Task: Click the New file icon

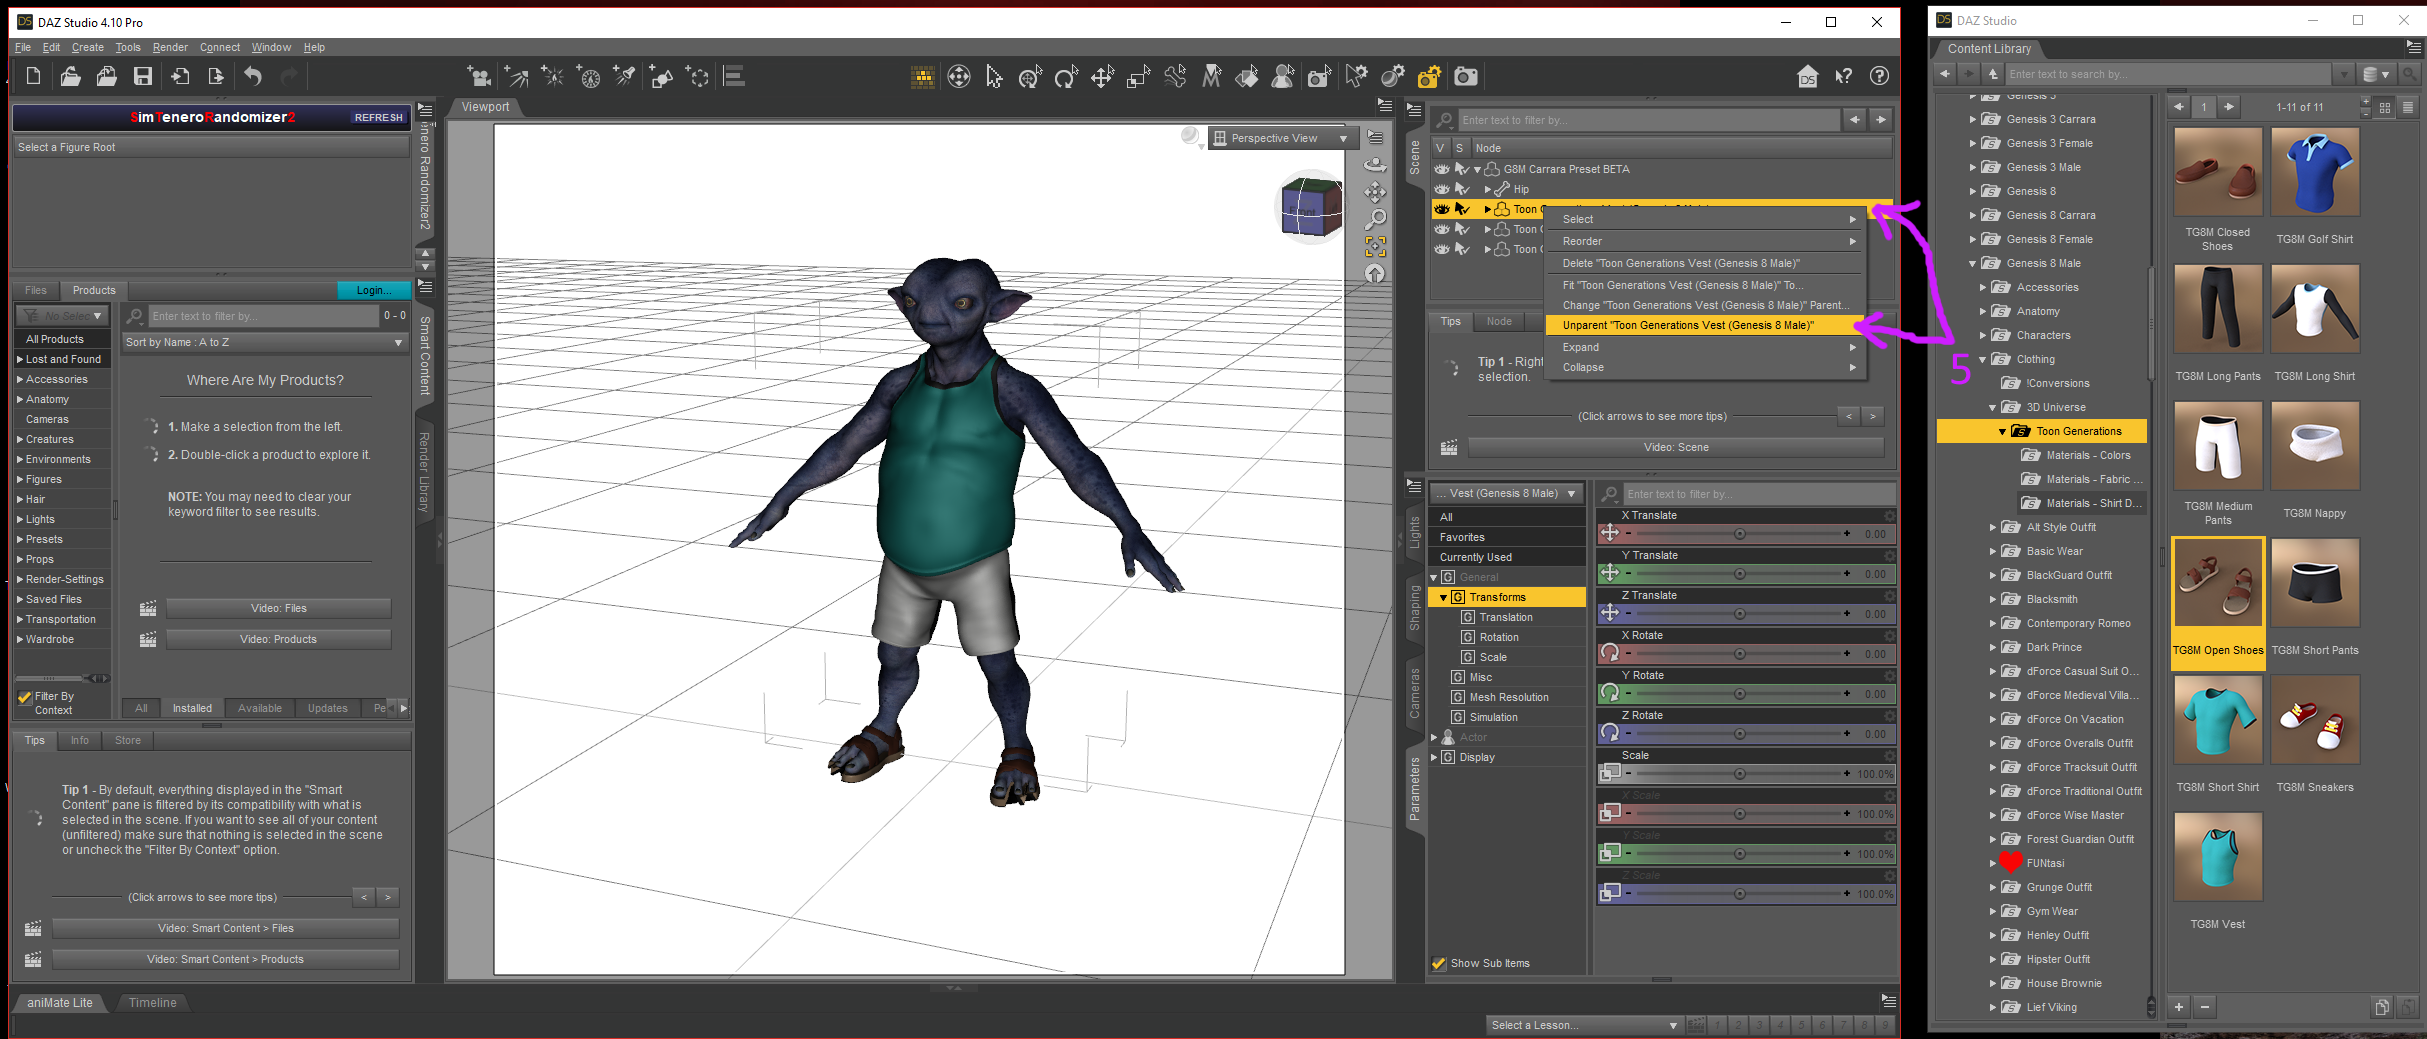Action: click(33, 76)
